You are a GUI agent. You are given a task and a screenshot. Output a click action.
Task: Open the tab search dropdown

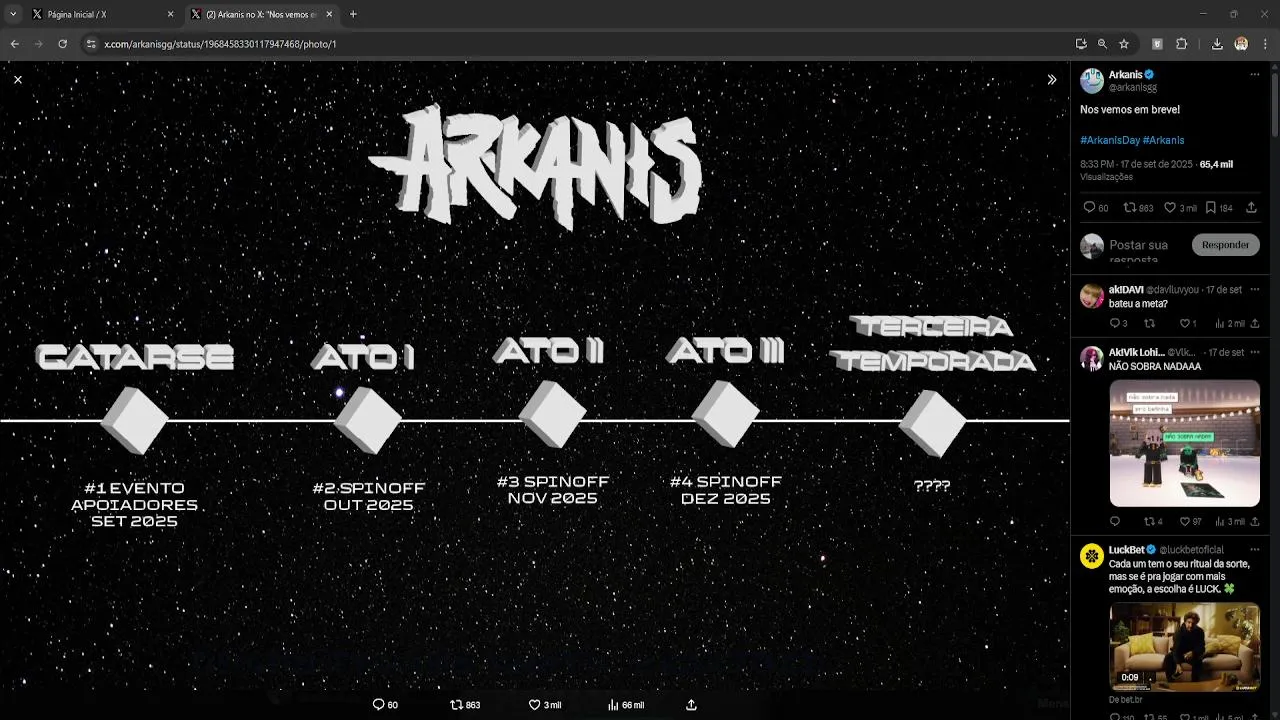(12, 14)
